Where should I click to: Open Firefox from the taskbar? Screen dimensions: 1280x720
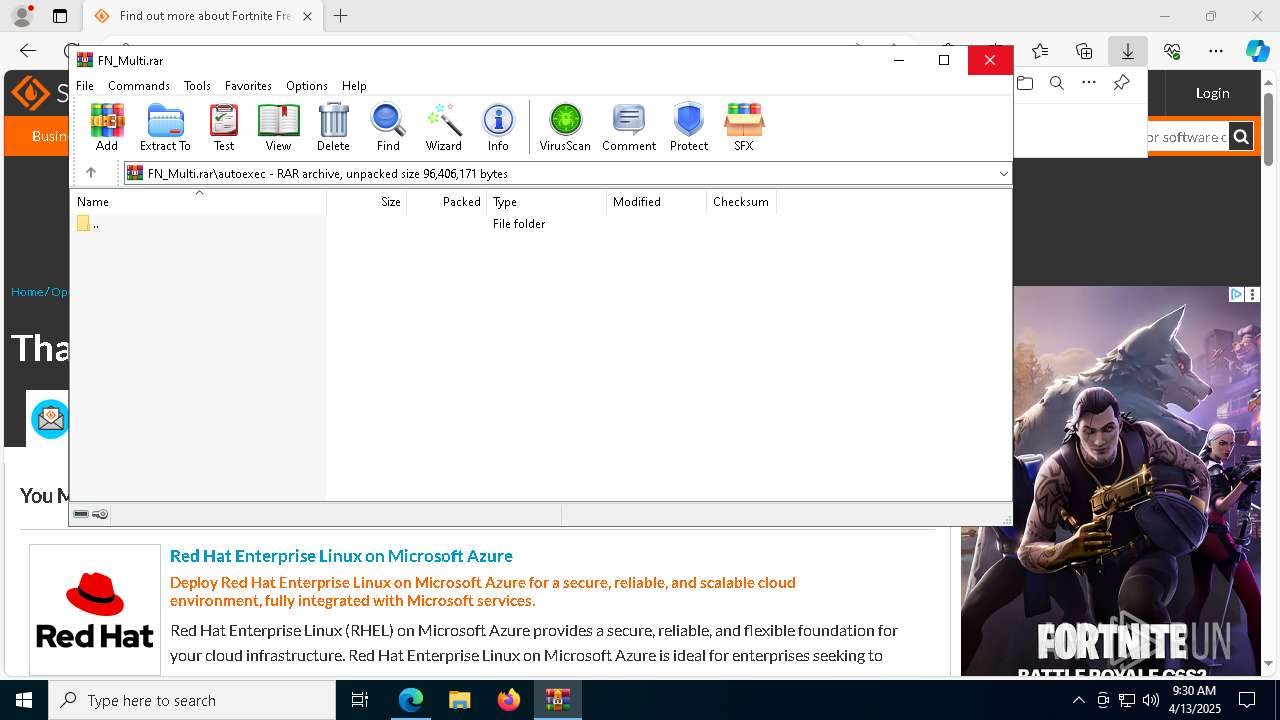click(x=508, y=700)
